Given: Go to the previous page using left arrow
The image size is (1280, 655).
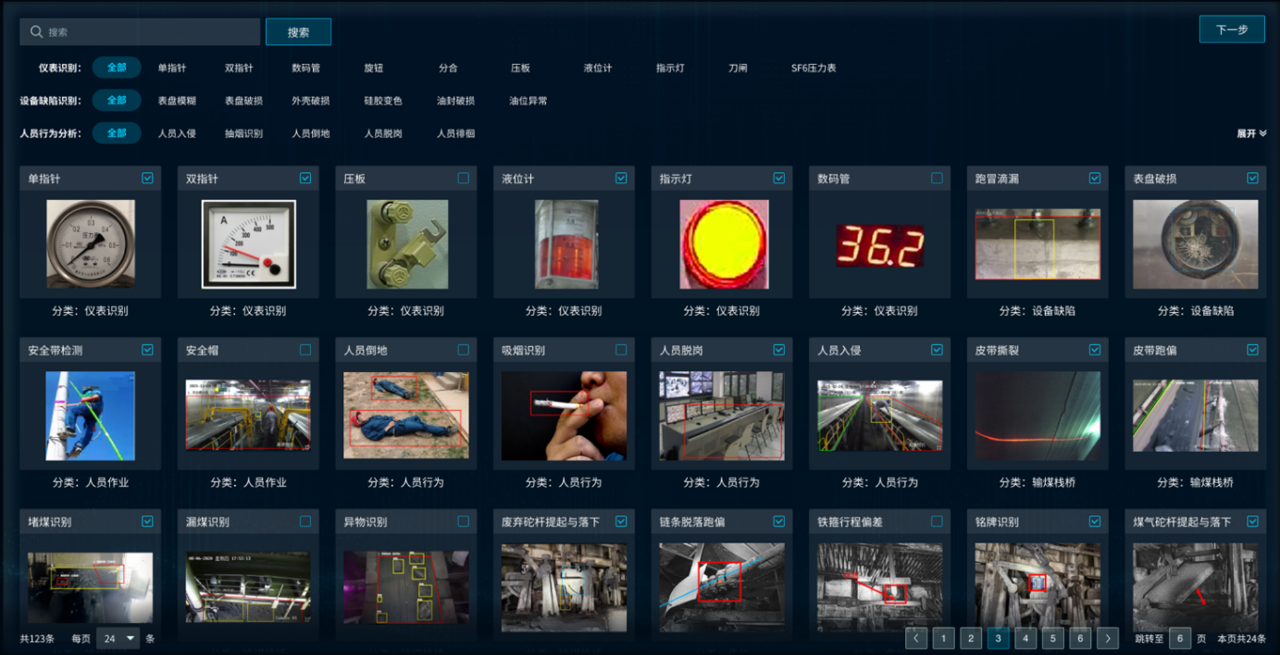Looking at the screenshot, I should click(916, 638).
